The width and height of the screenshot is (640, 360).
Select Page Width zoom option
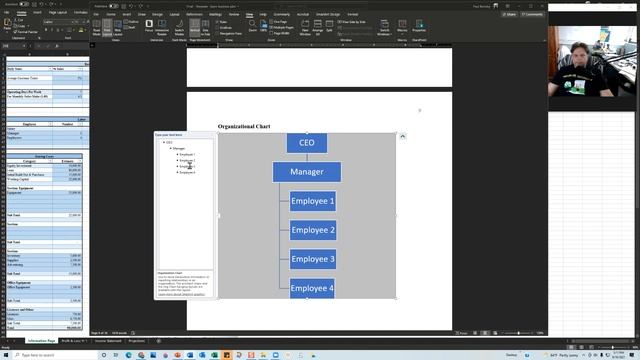point(280,33)
